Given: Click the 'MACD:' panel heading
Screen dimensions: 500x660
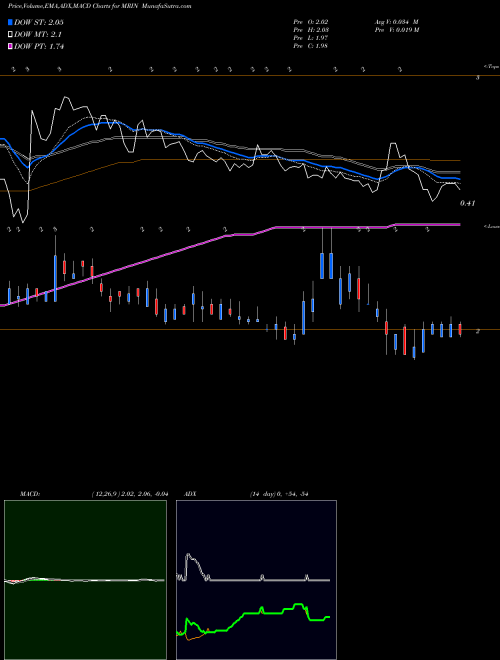Looking at the screenshot, I should tap(30, 494).
